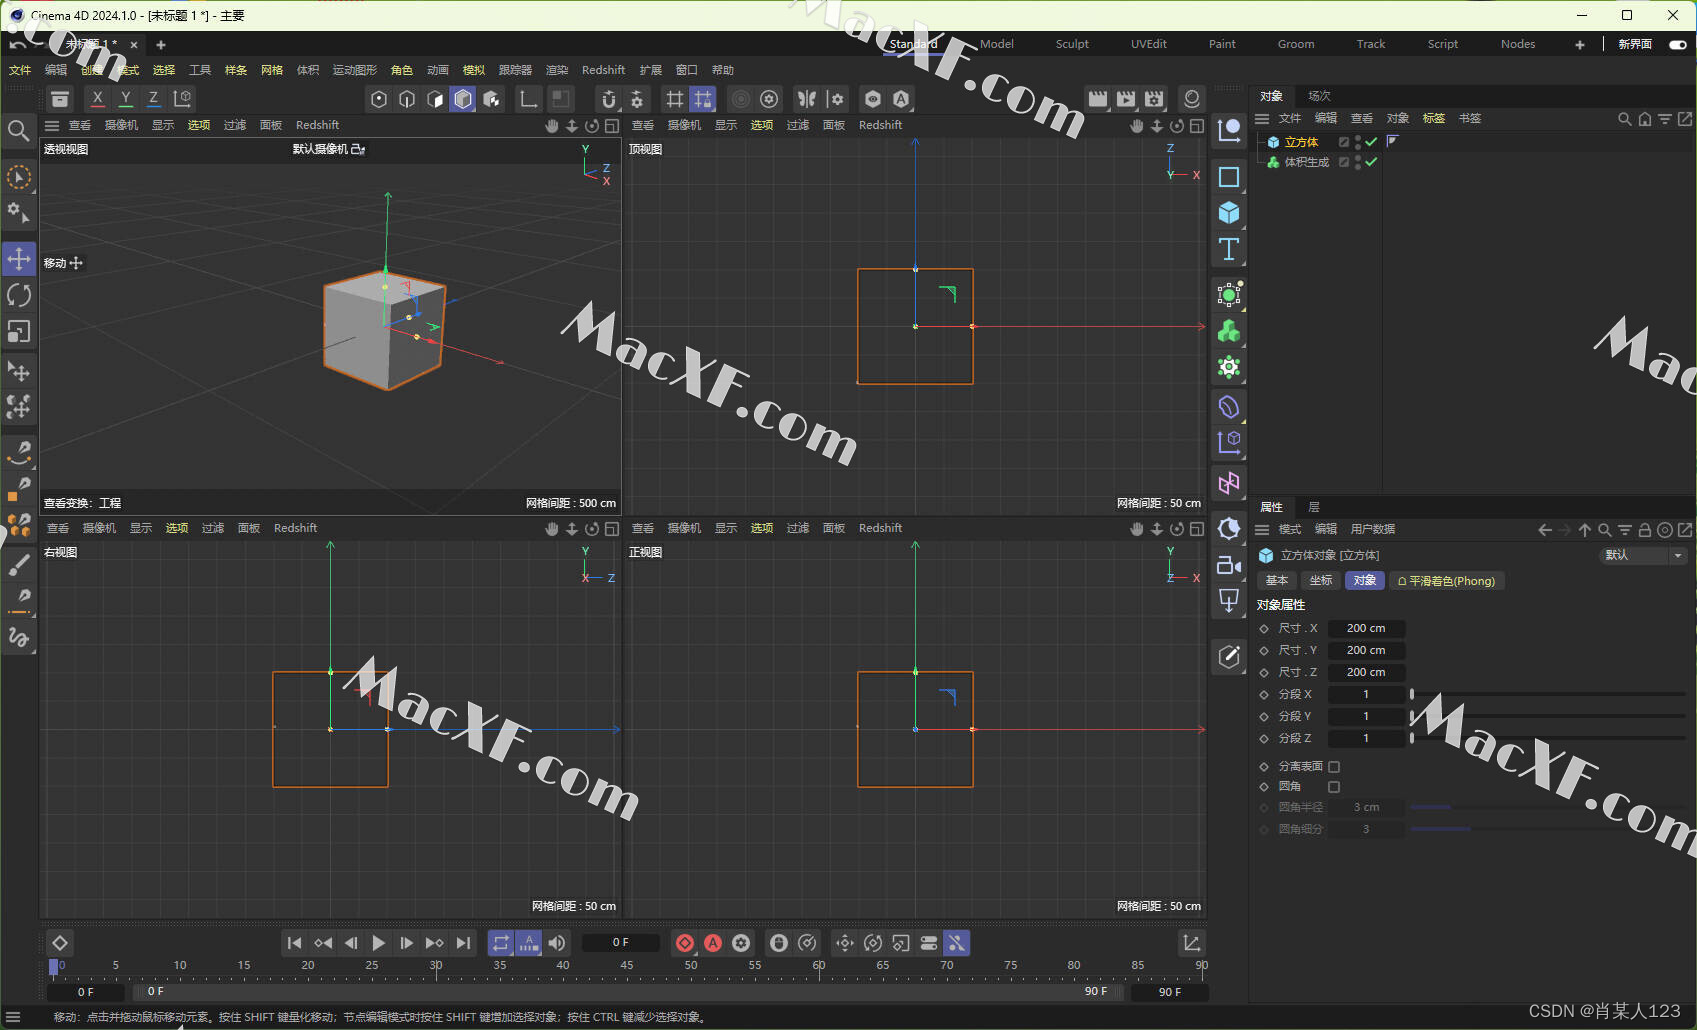Viewport: 1697px width, 1030px height.
Task: Select polygons mode icon
Action: point(463,99)
